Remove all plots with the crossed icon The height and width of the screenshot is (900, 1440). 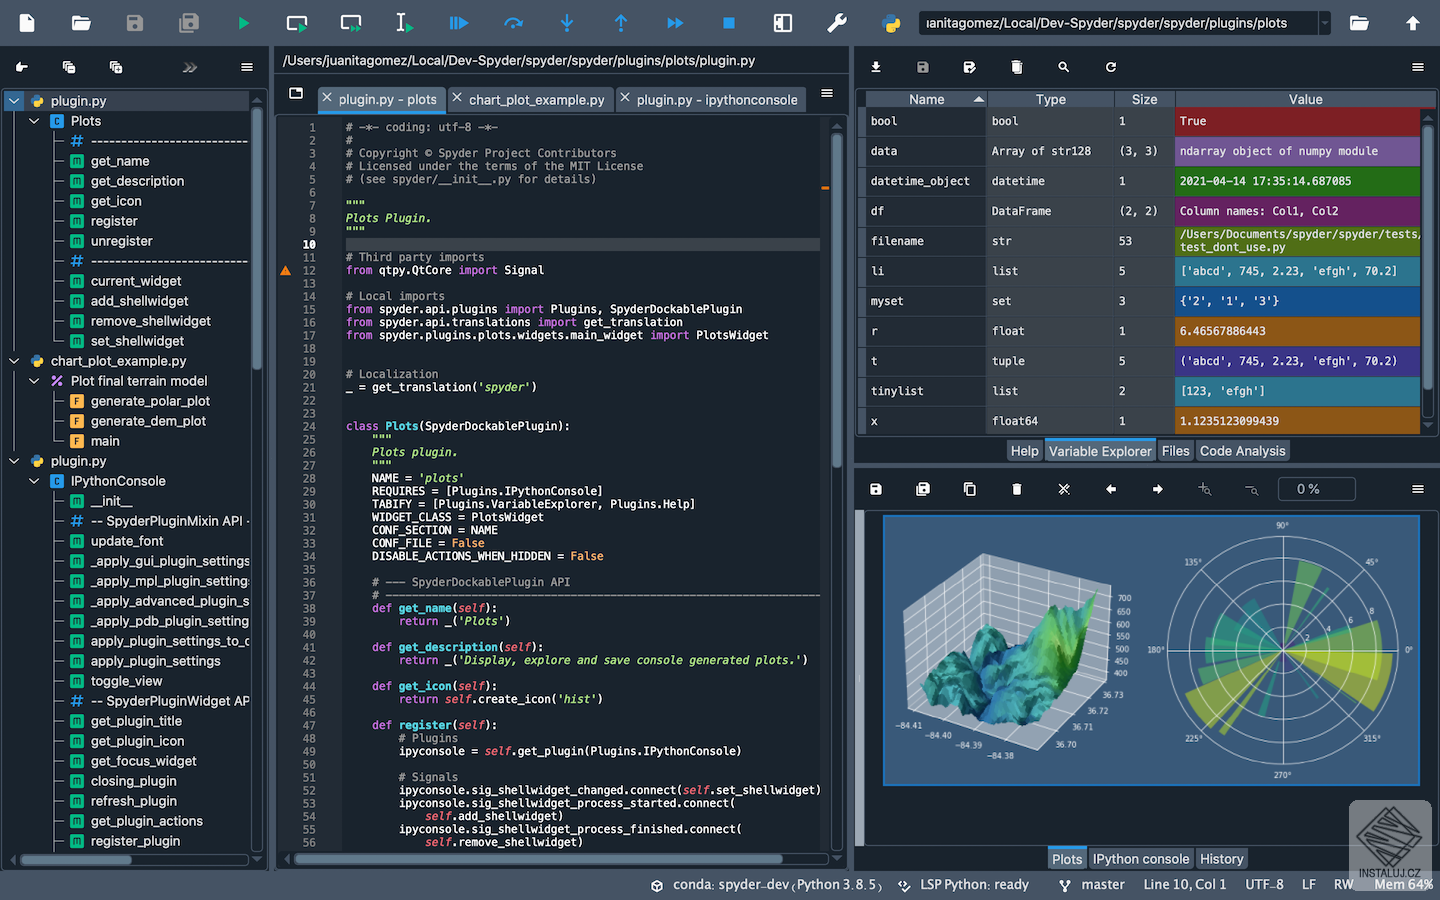tap(1064, 489)
